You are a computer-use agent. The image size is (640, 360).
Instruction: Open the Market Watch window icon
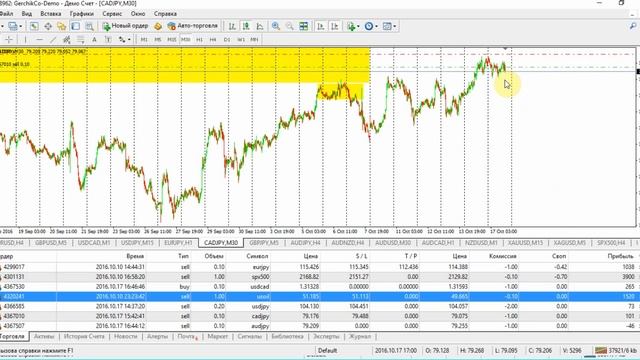point(34,26)
